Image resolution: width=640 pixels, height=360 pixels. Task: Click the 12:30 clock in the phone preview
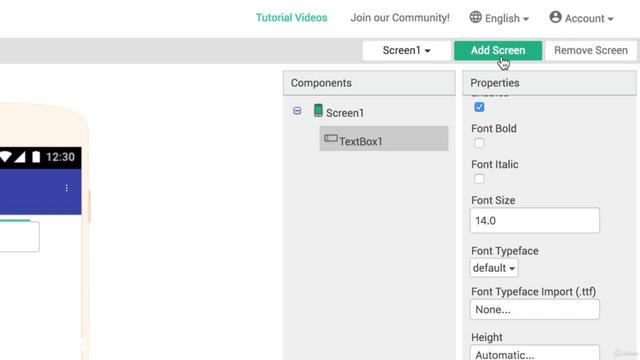(60, 157)
